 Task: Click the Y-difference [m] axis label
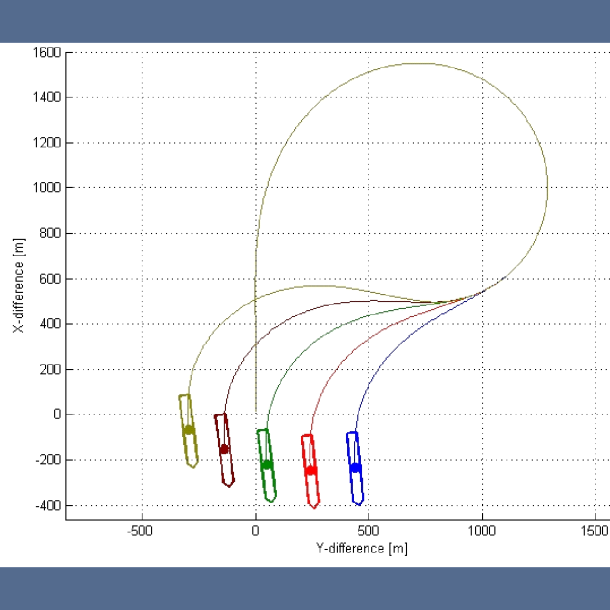[x=361, y=548]
